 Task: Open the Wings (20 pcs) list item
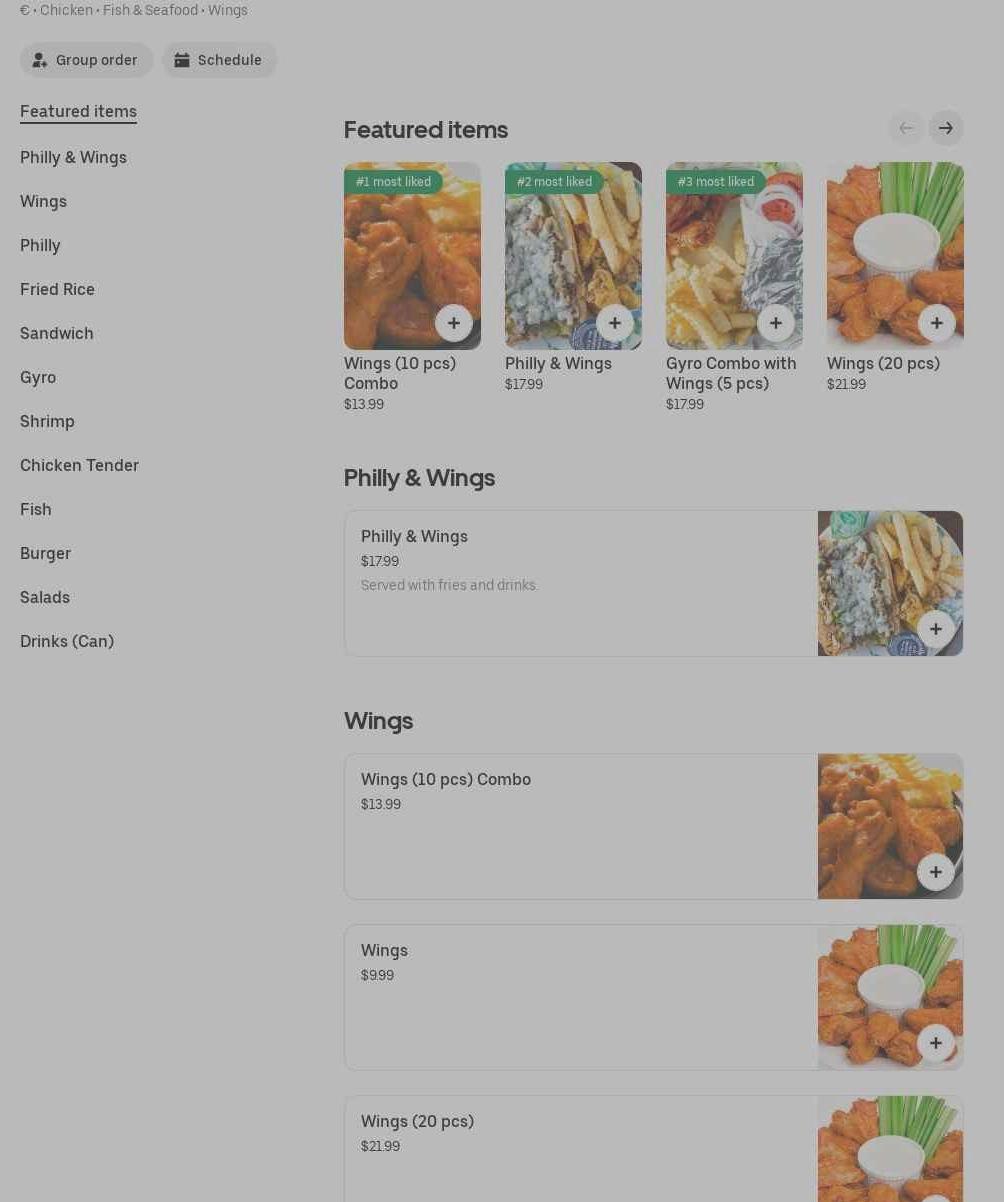point(654,1149)
